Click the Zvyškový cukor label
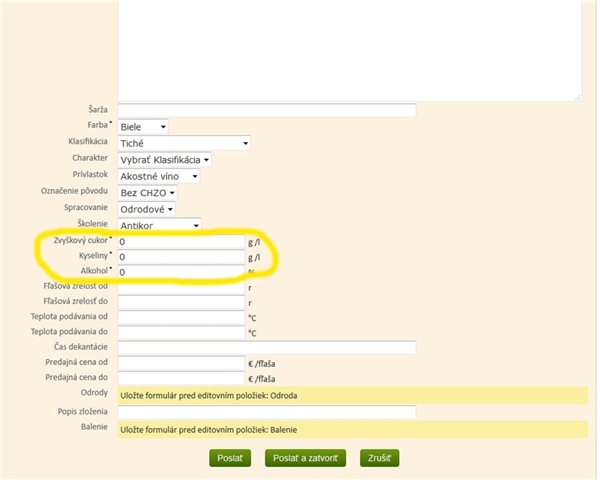Screen dimensions: 600x480 click(81, 240)
